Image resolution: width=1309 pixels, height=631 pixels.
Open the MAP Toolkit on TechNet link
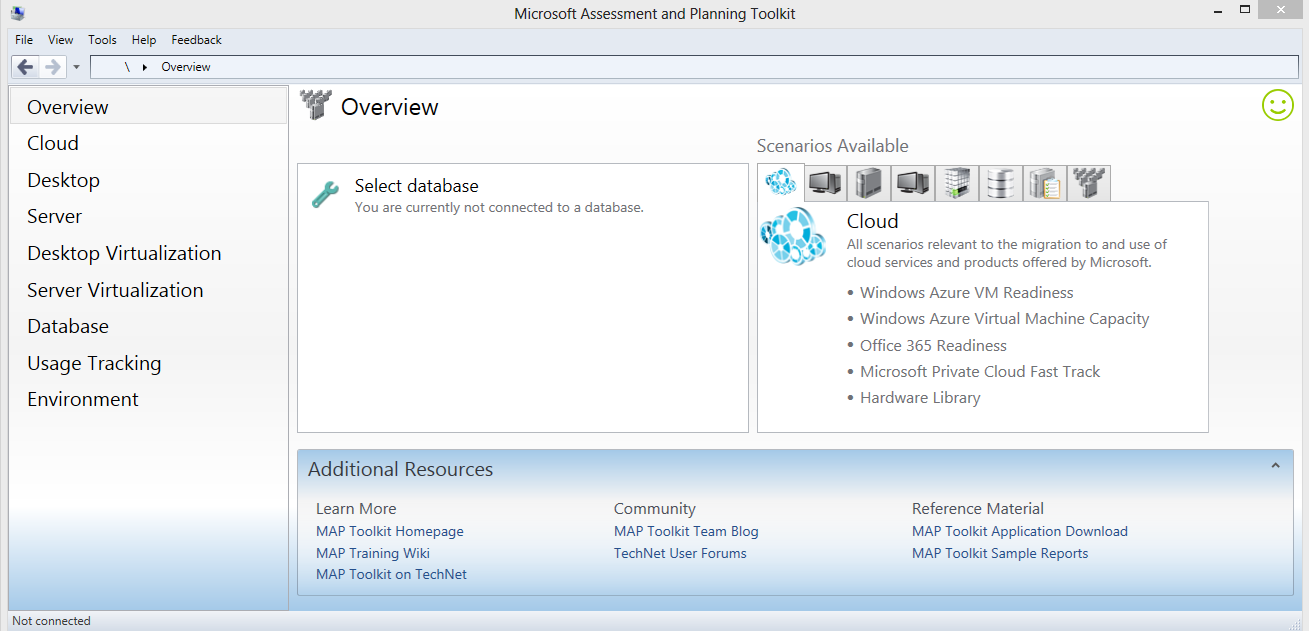point(391,574)
